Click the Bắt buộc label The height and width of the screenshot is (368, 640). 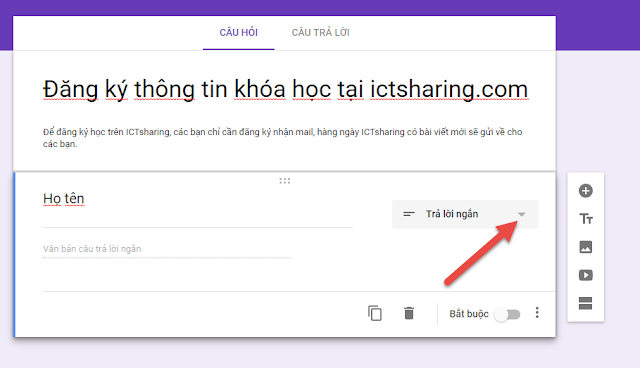(469, 314)
